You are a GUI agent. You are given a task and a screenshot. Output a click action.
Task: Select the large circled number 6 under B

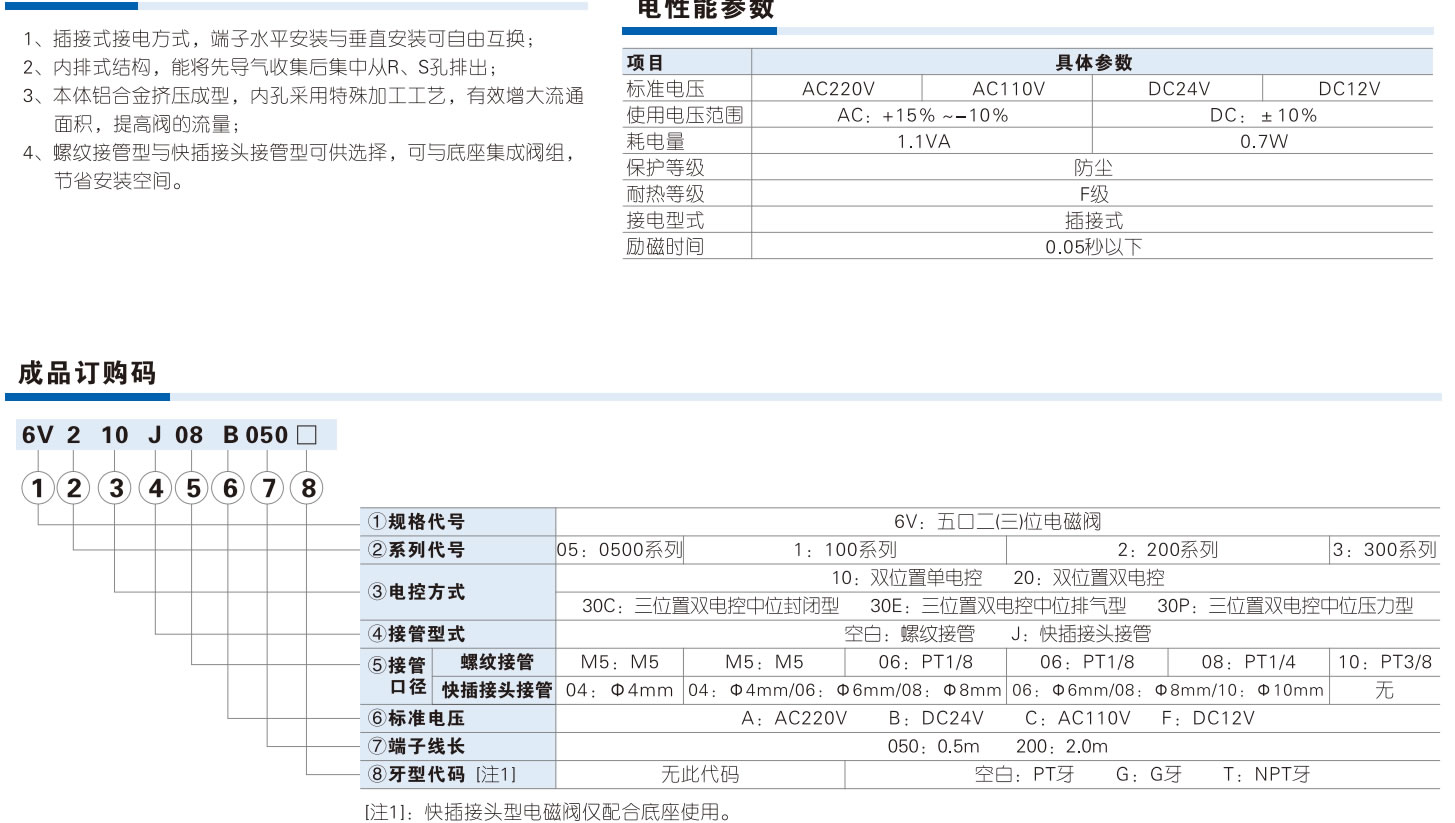[x=231, y=488]
